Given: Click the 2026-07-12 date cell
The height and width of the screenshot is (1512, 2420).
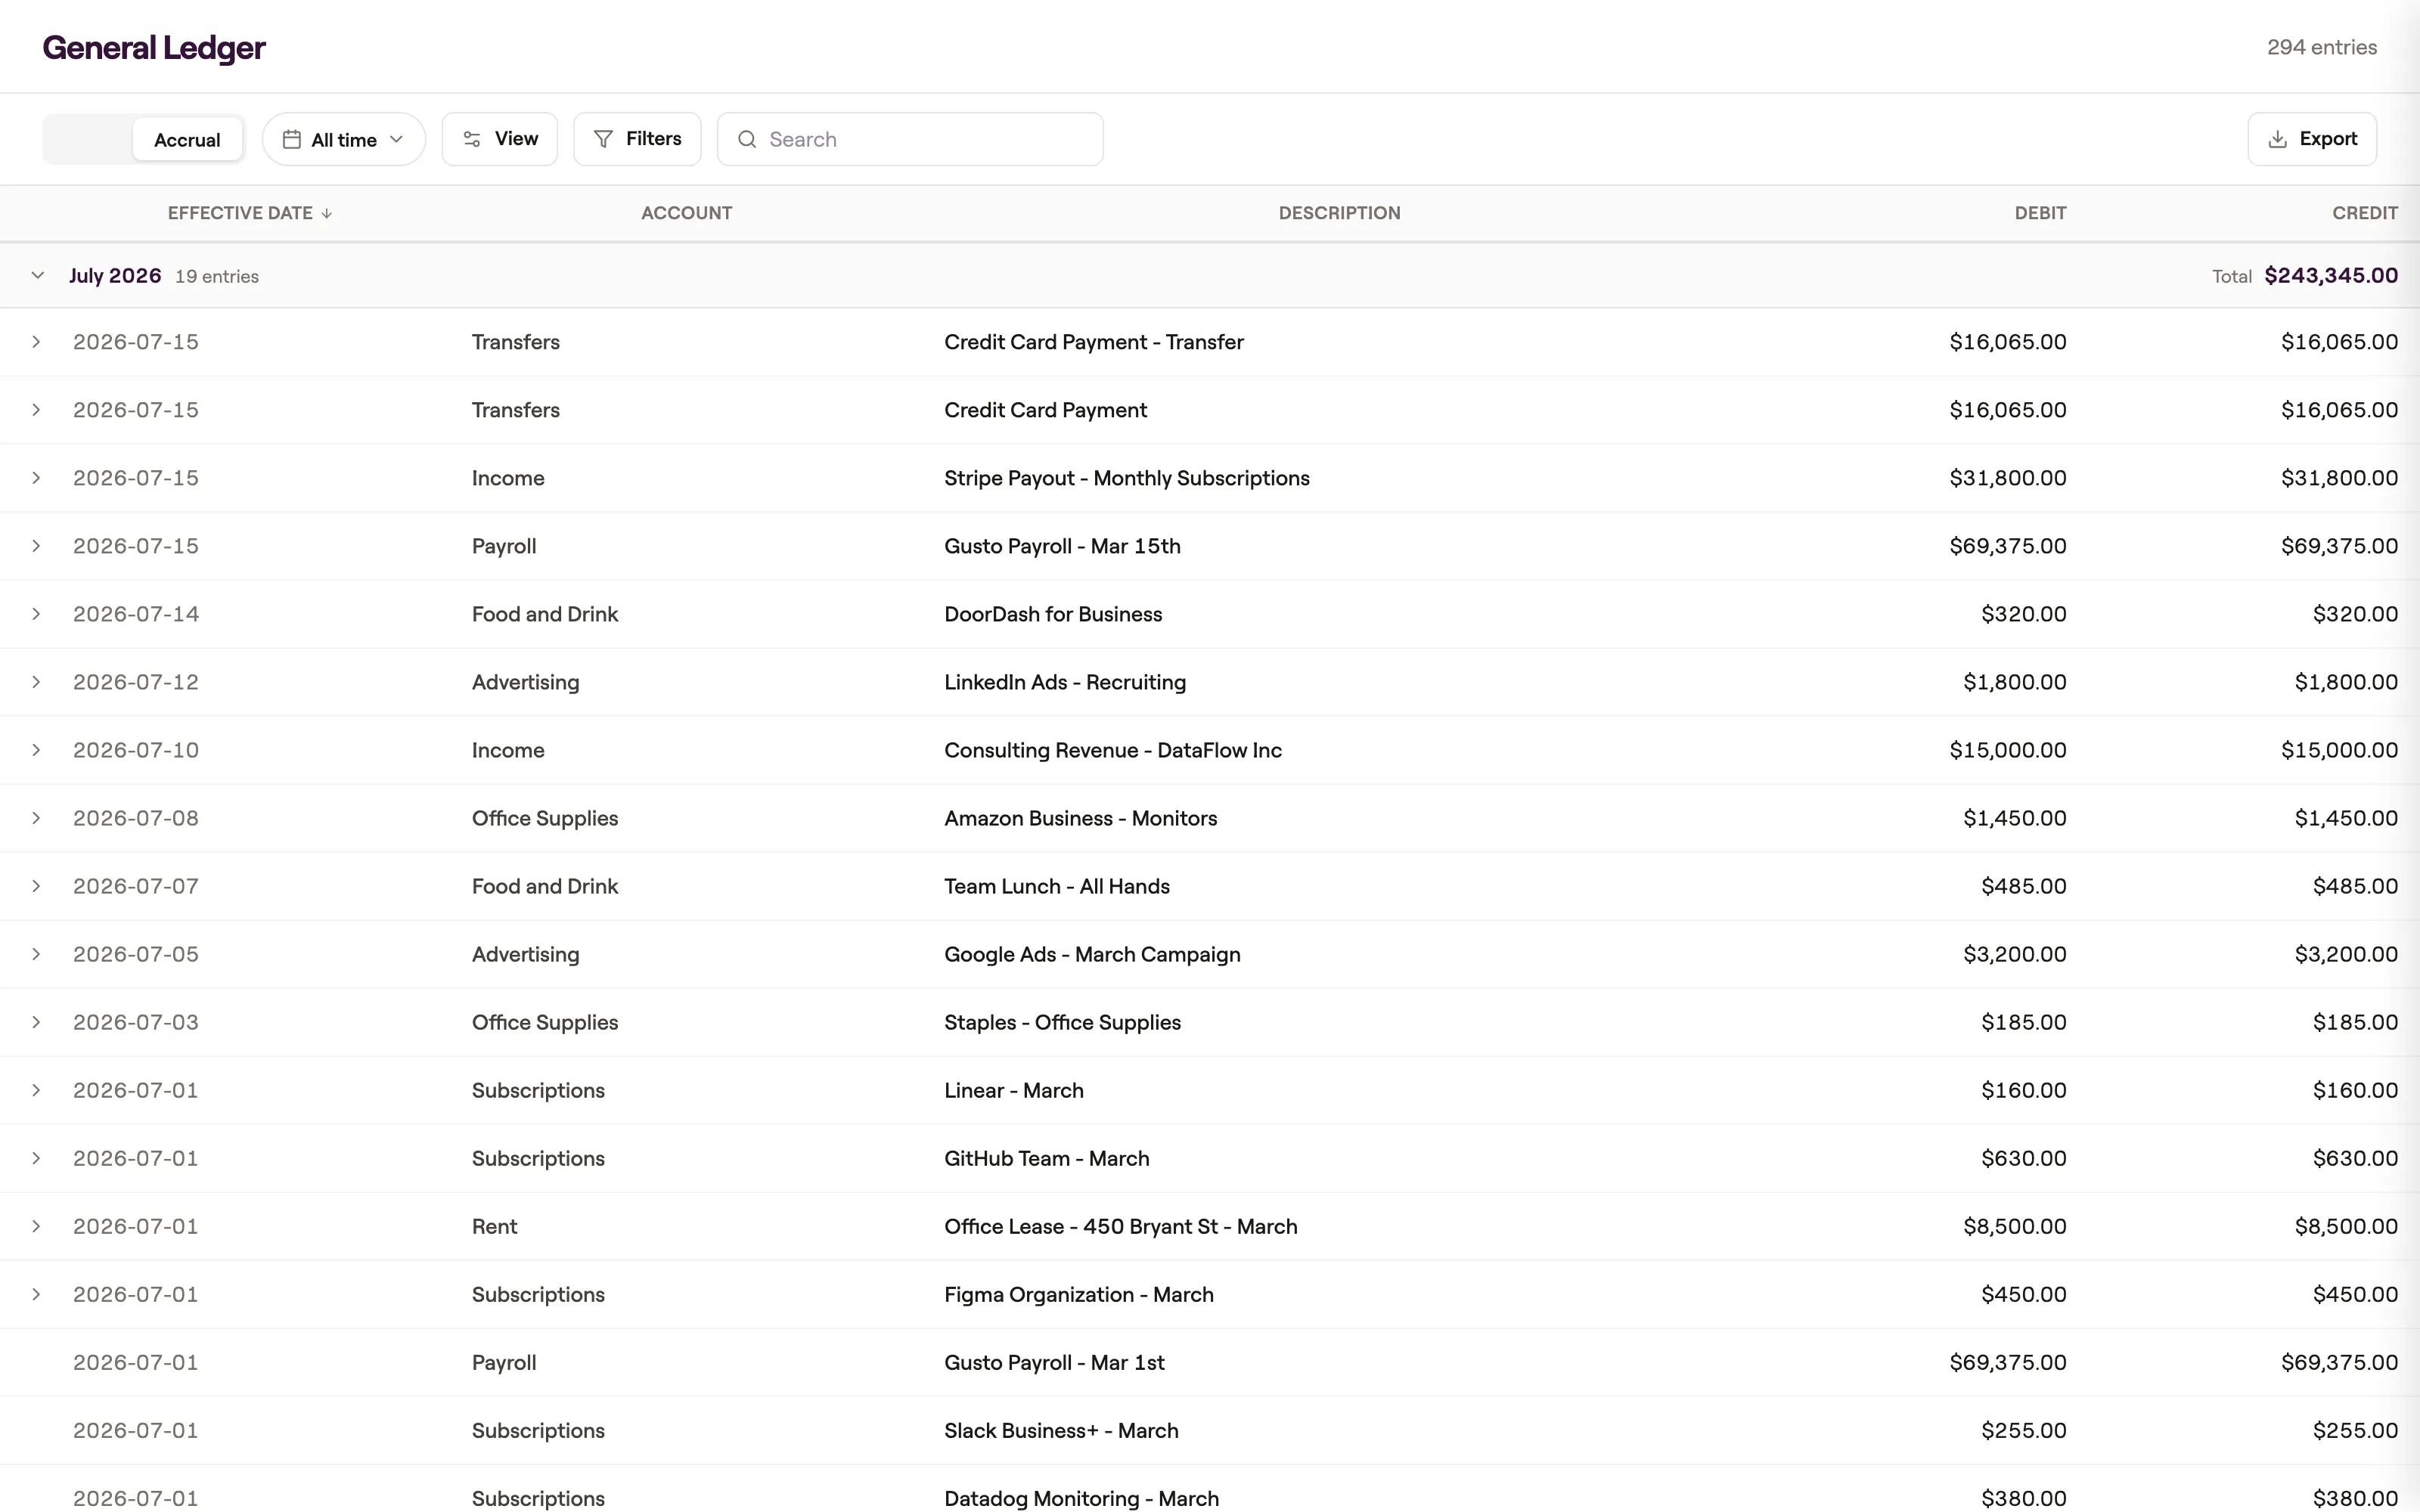Looking at the screenshot, I should (x=136, y=682).
